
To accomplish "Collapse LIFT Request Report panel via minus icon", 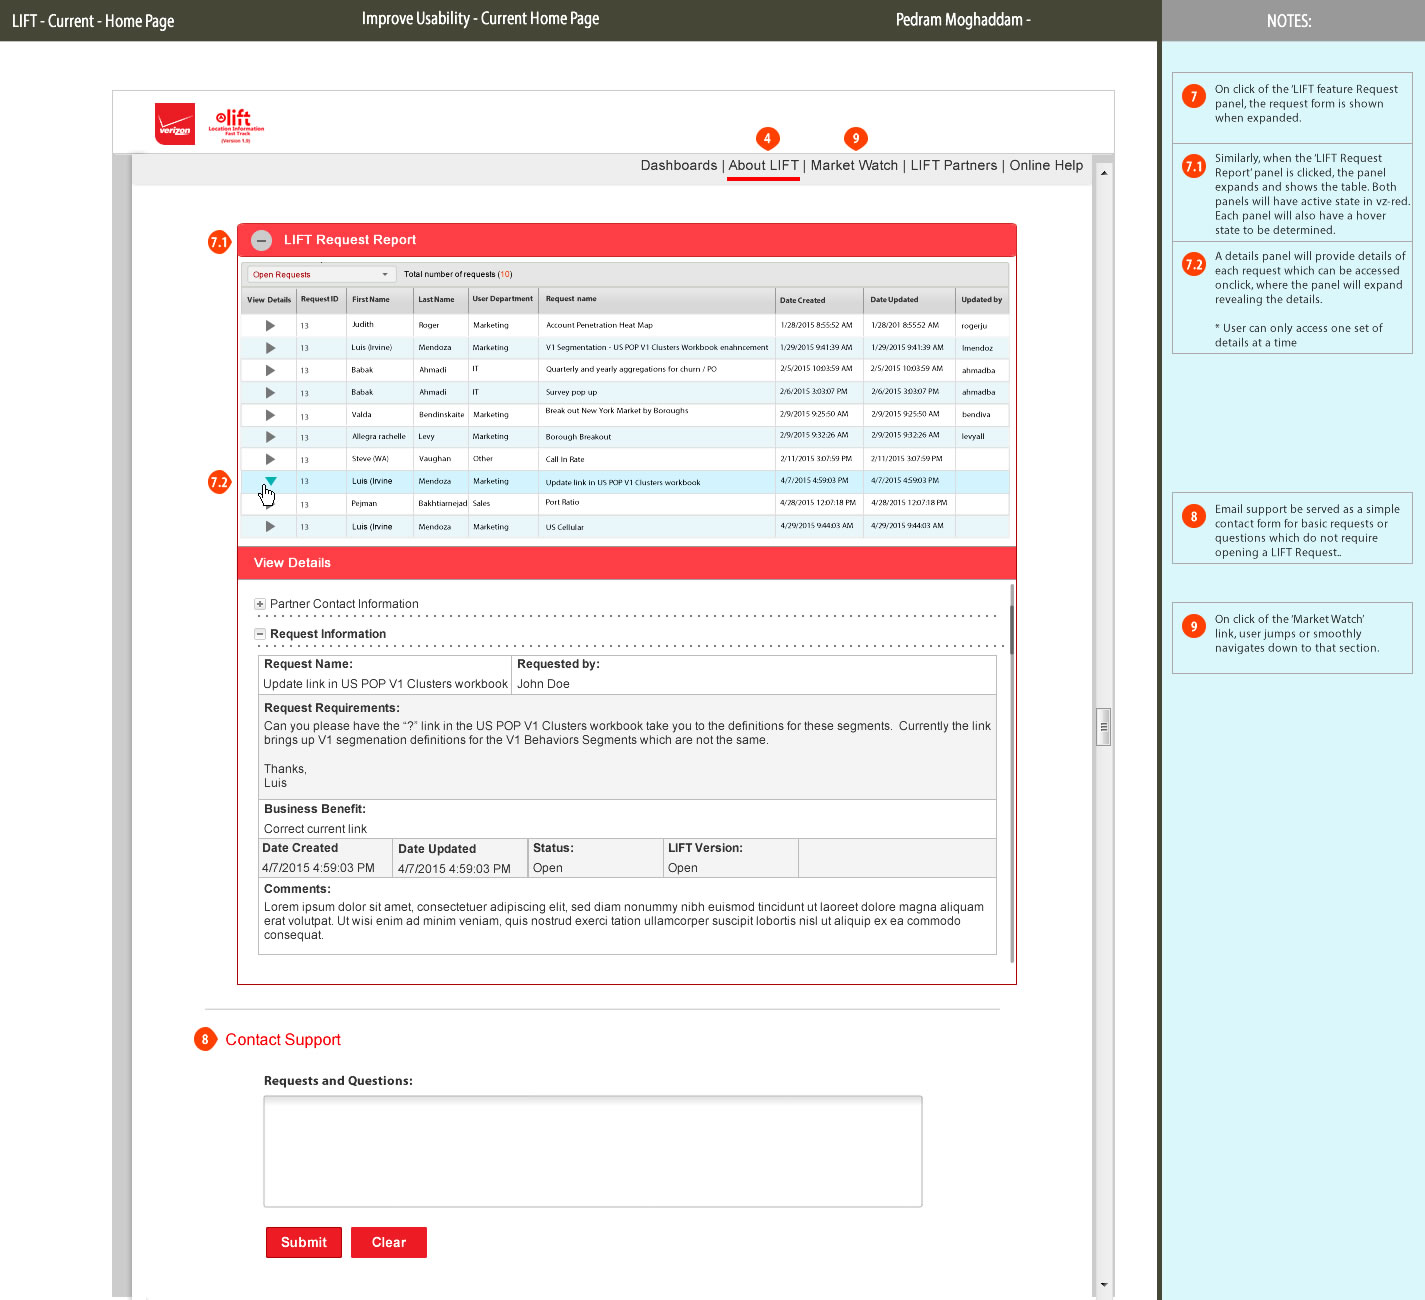I will click(x=261, y=240).
